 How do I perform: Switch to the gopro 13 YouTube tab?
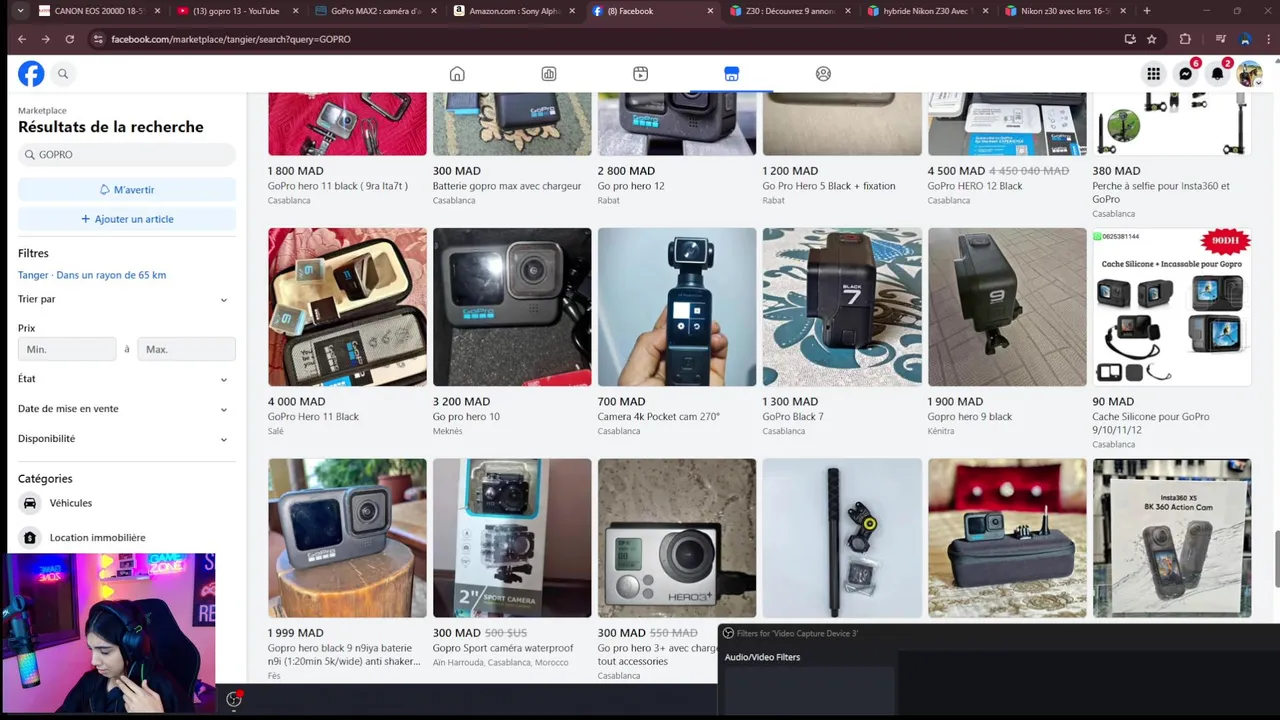[x=237, y=11]
